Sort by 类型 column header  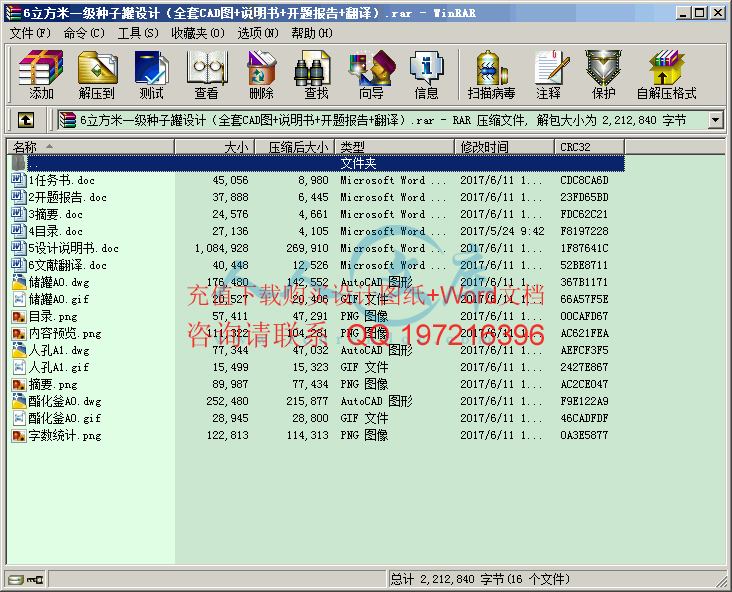point(395,147)
